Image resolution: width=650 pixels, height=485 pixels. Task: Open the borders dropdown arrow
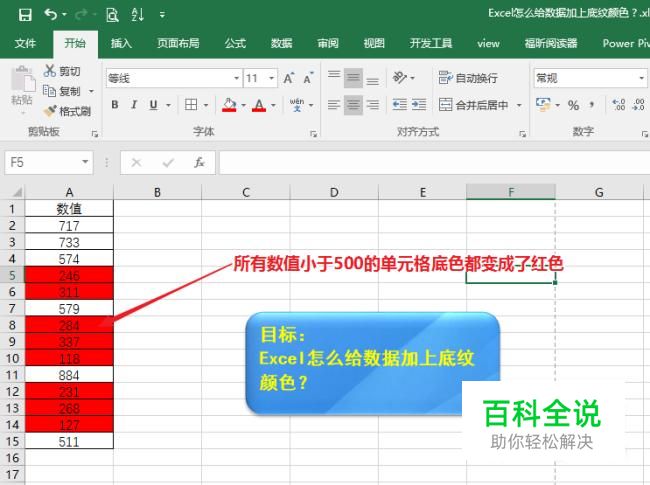click(206, 105)
